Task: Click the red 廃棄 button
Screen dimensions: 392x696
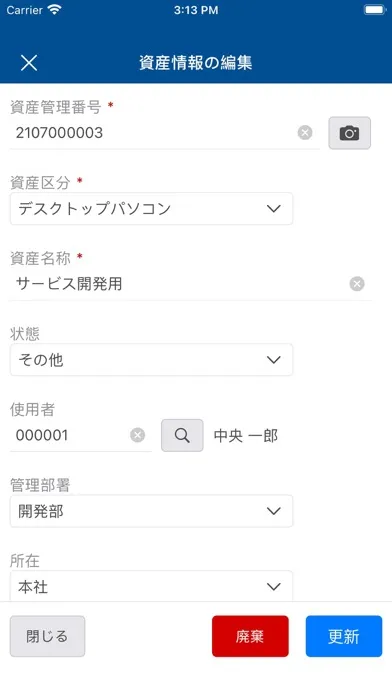Action: pos(250,636)
